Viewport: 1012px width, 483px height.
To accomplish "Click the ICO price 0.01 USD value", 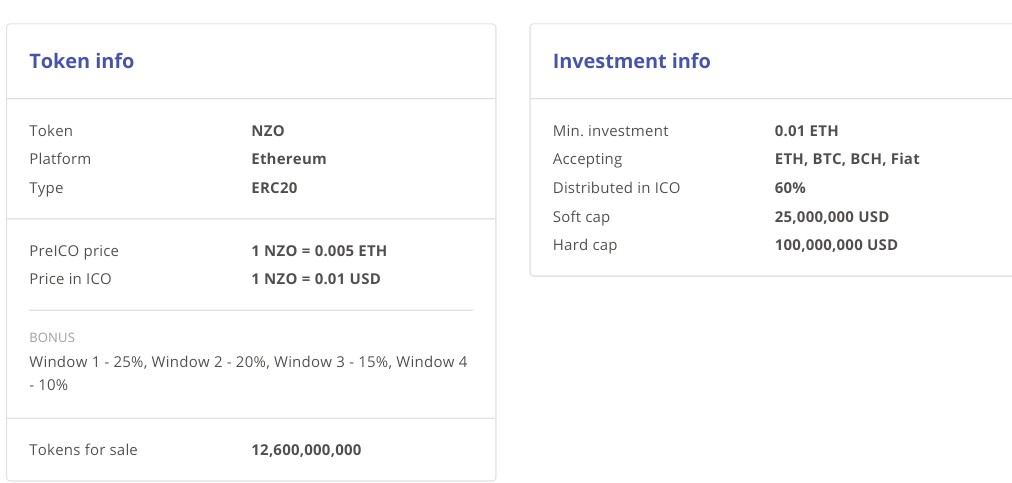I will [x=316, y=279].
